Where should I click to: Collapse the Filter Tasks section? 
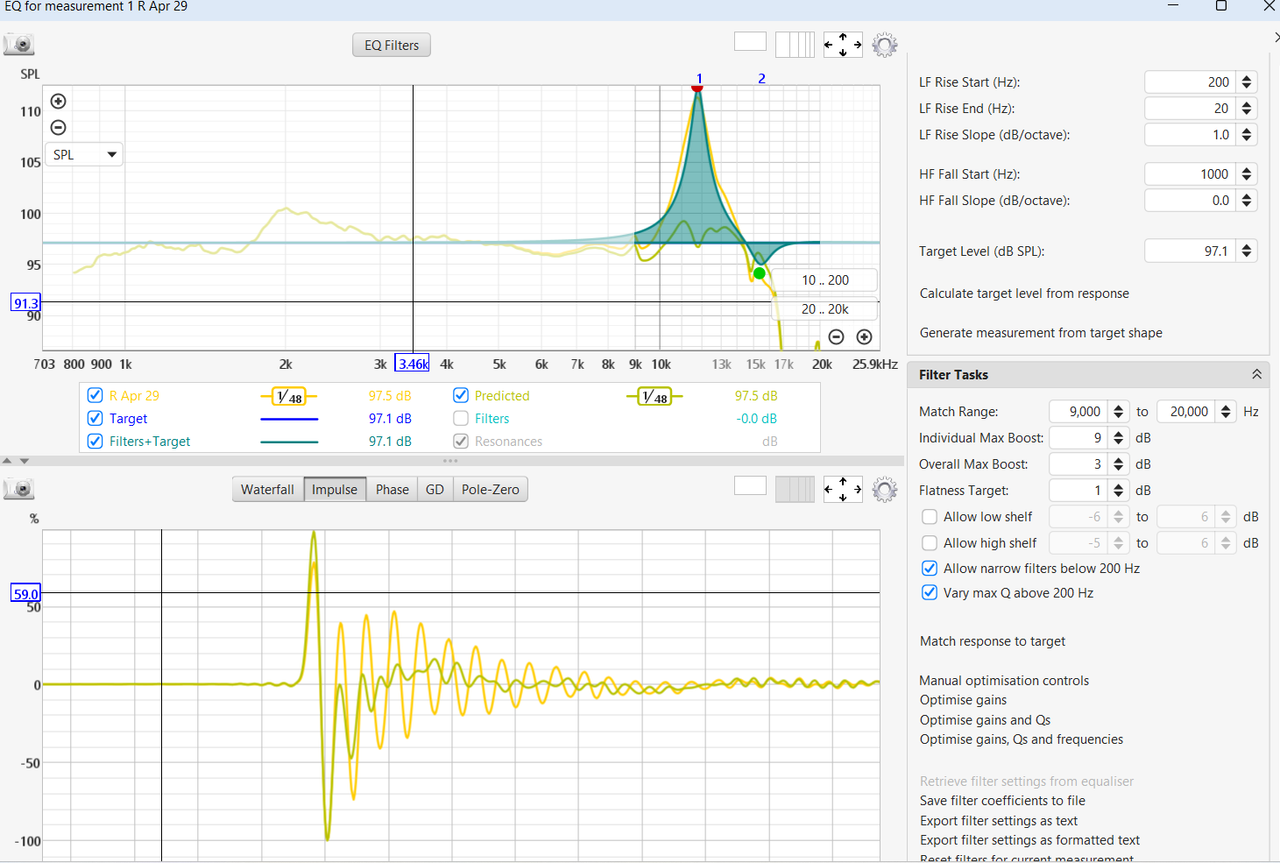1256,374
